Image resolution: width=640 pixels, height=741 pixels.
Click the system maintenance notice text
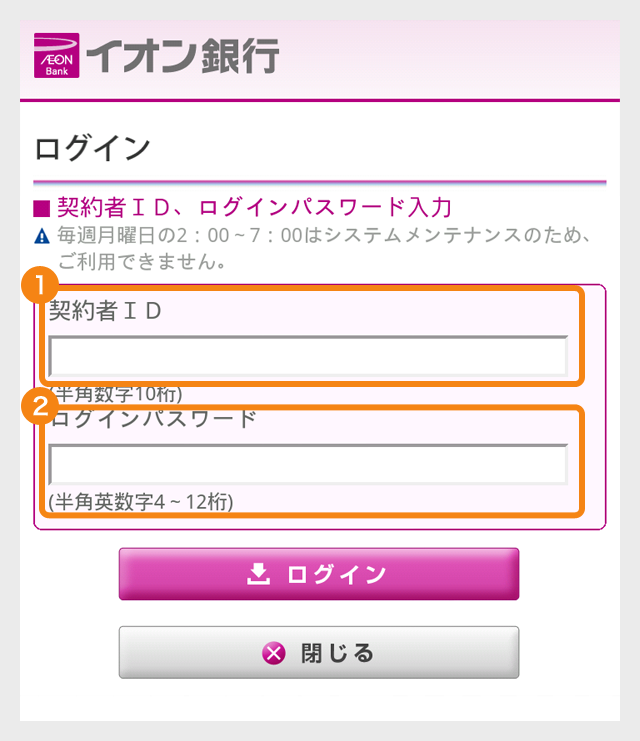[x=324, y=248]
